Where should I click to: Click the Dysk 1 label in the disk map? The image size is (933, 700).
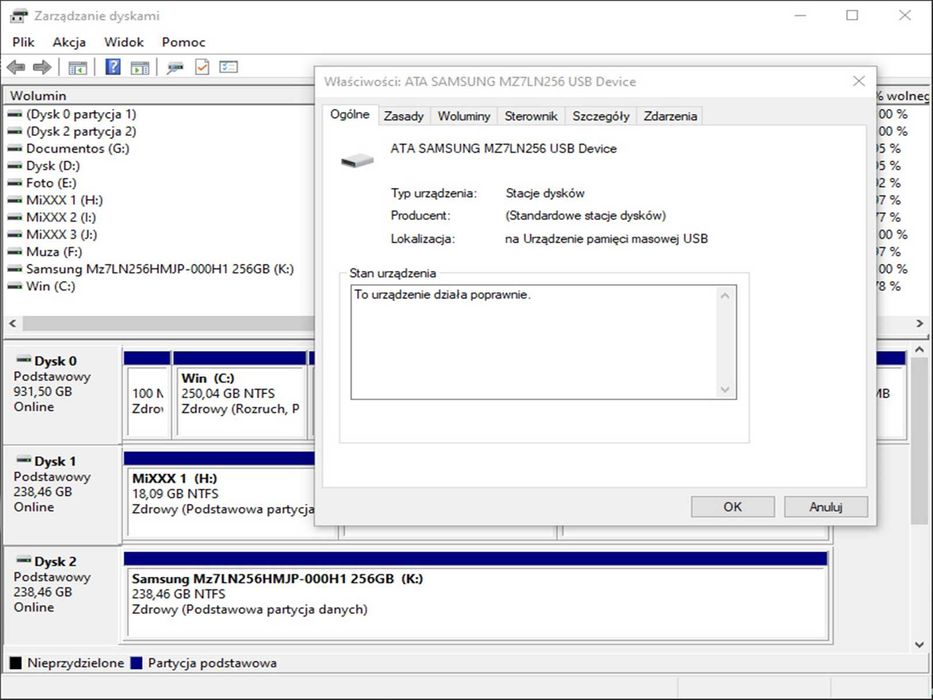[x=55, y=461]
